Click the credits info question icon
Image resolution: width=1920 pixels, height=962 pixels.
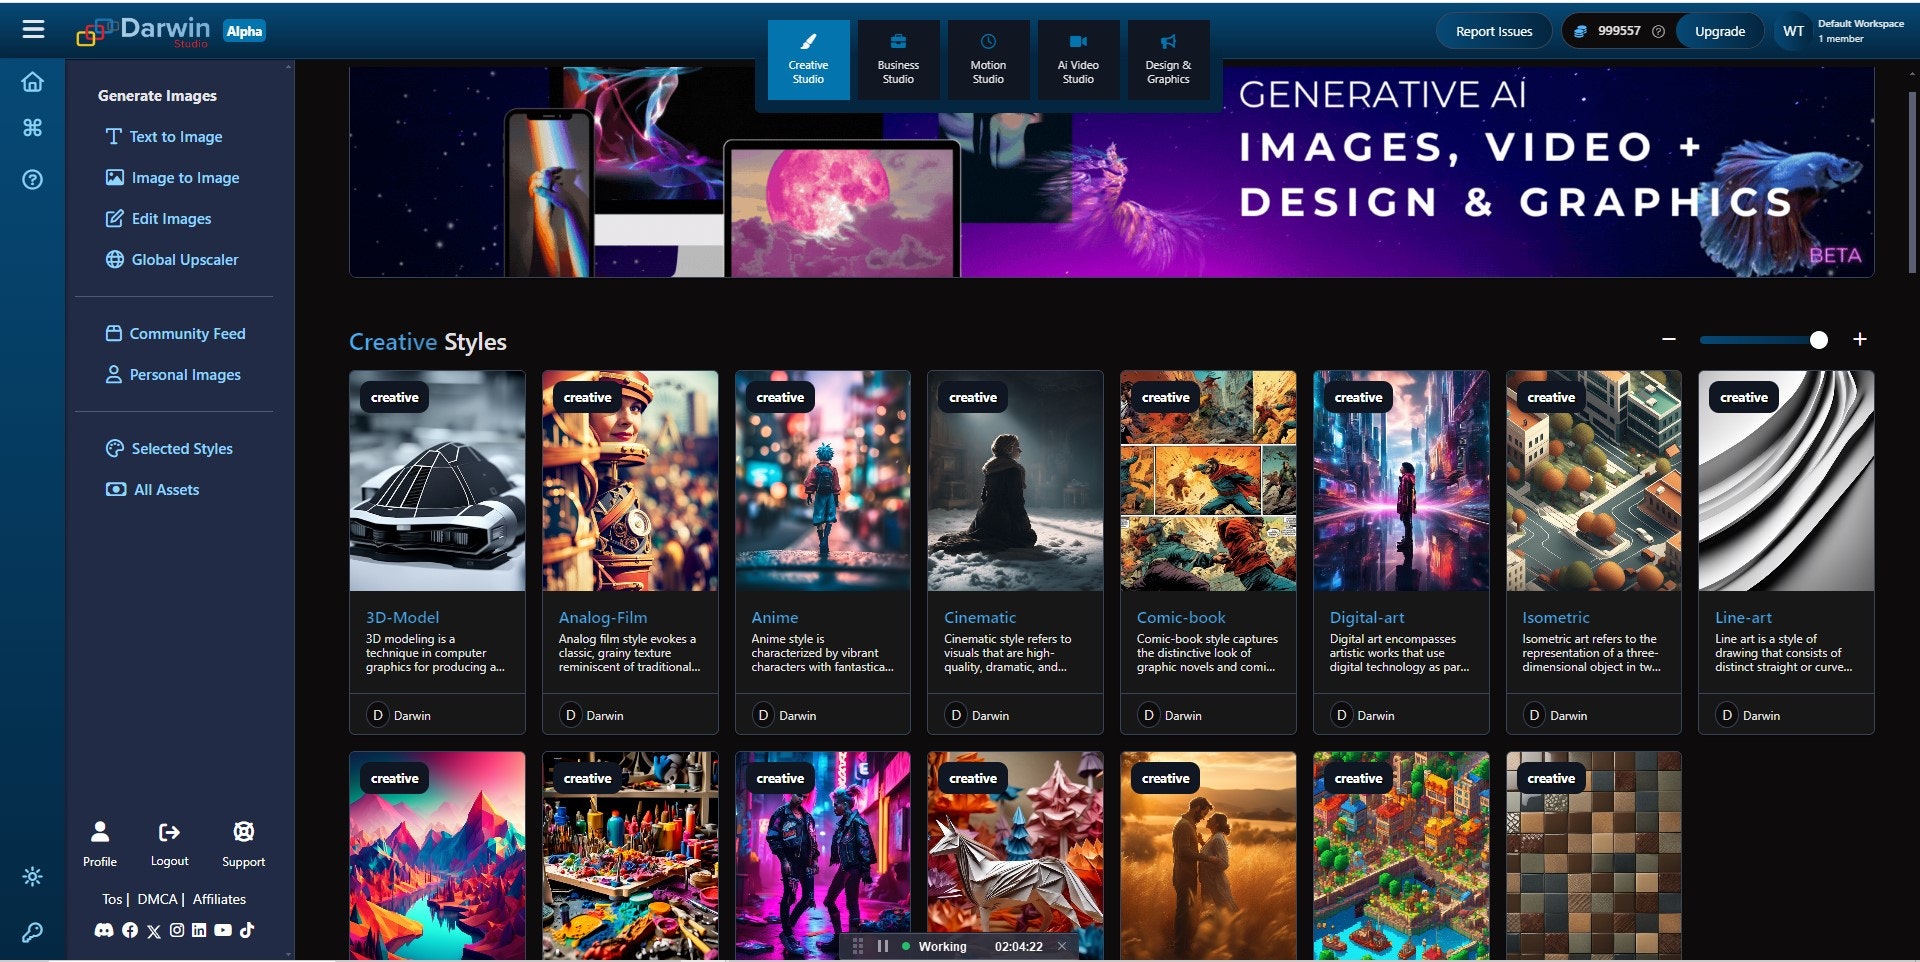1658,31
